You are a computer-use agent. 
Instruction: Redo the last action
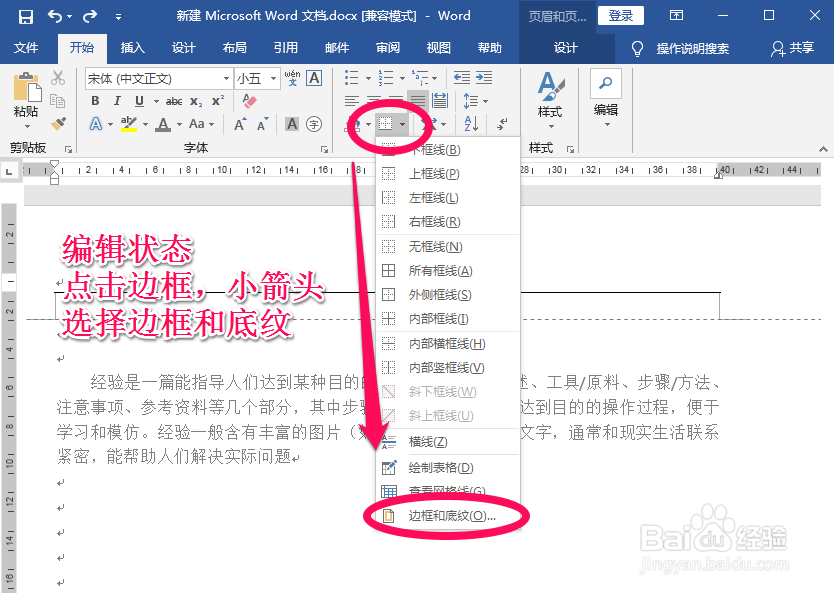[x=90, y=16]
